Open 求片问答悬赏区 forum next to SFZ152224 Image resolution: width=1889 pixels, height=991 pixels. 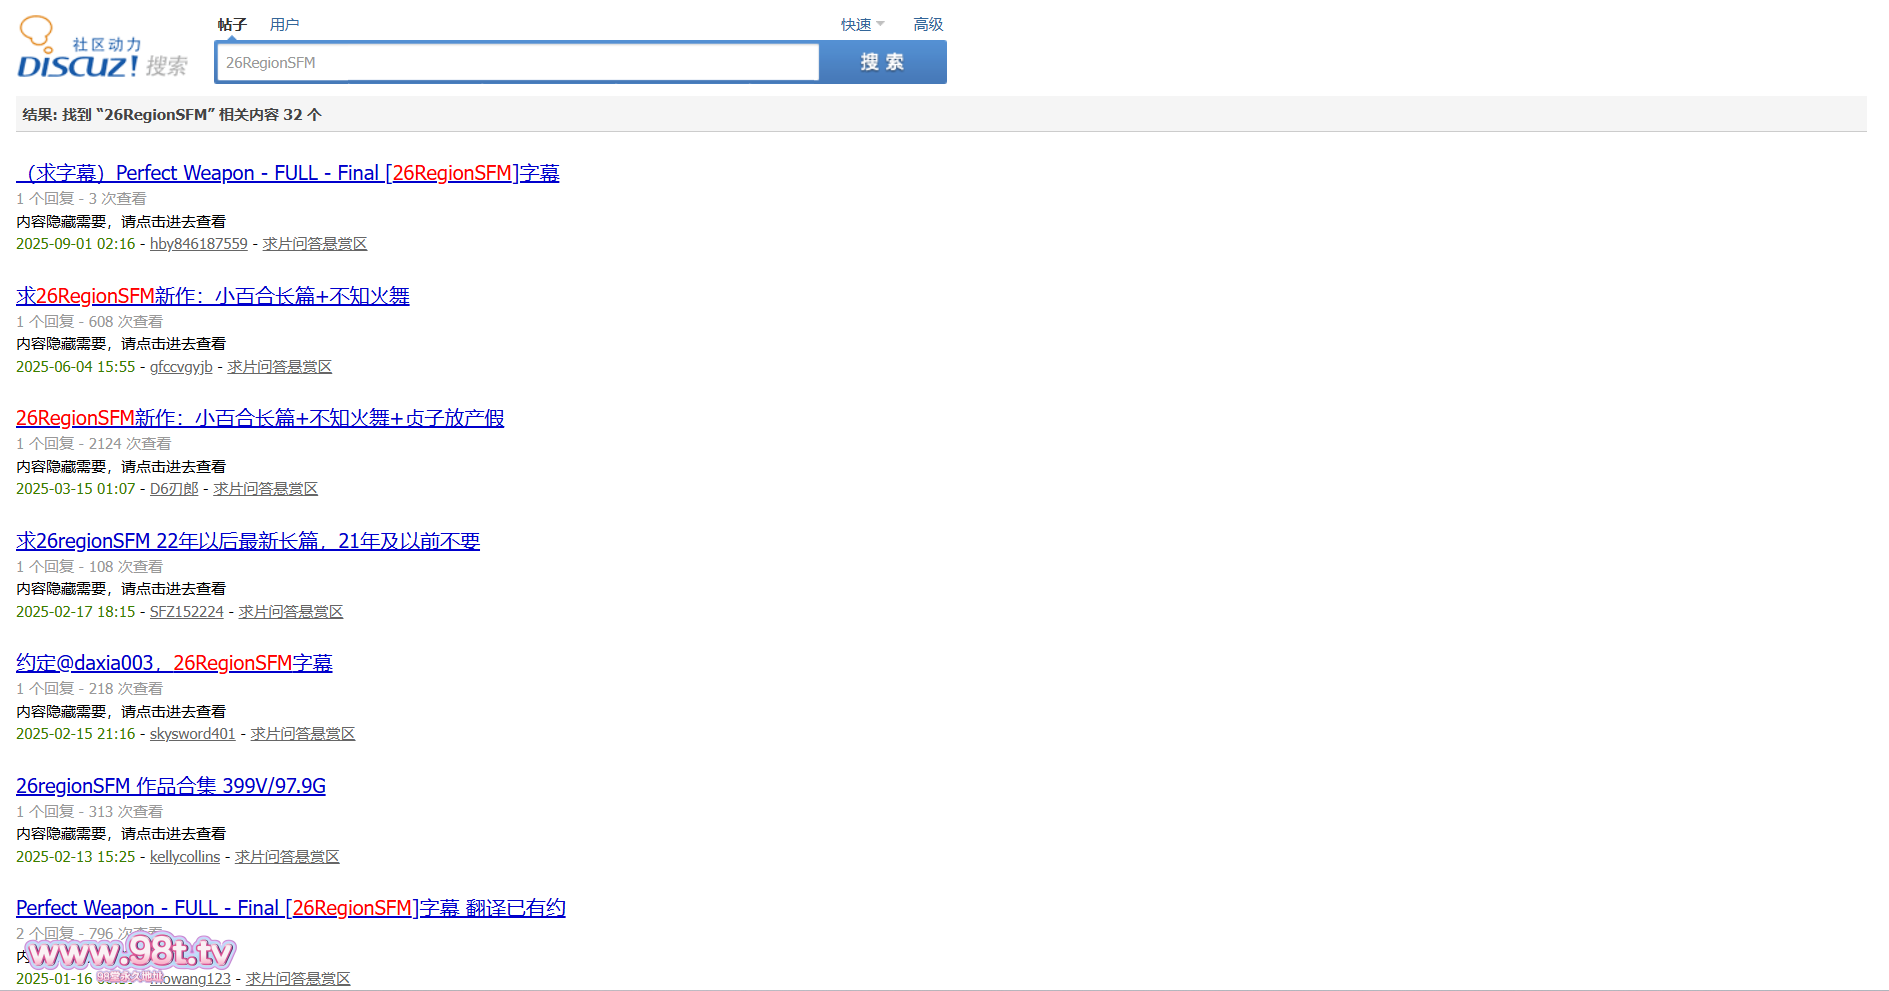[291, 612]
